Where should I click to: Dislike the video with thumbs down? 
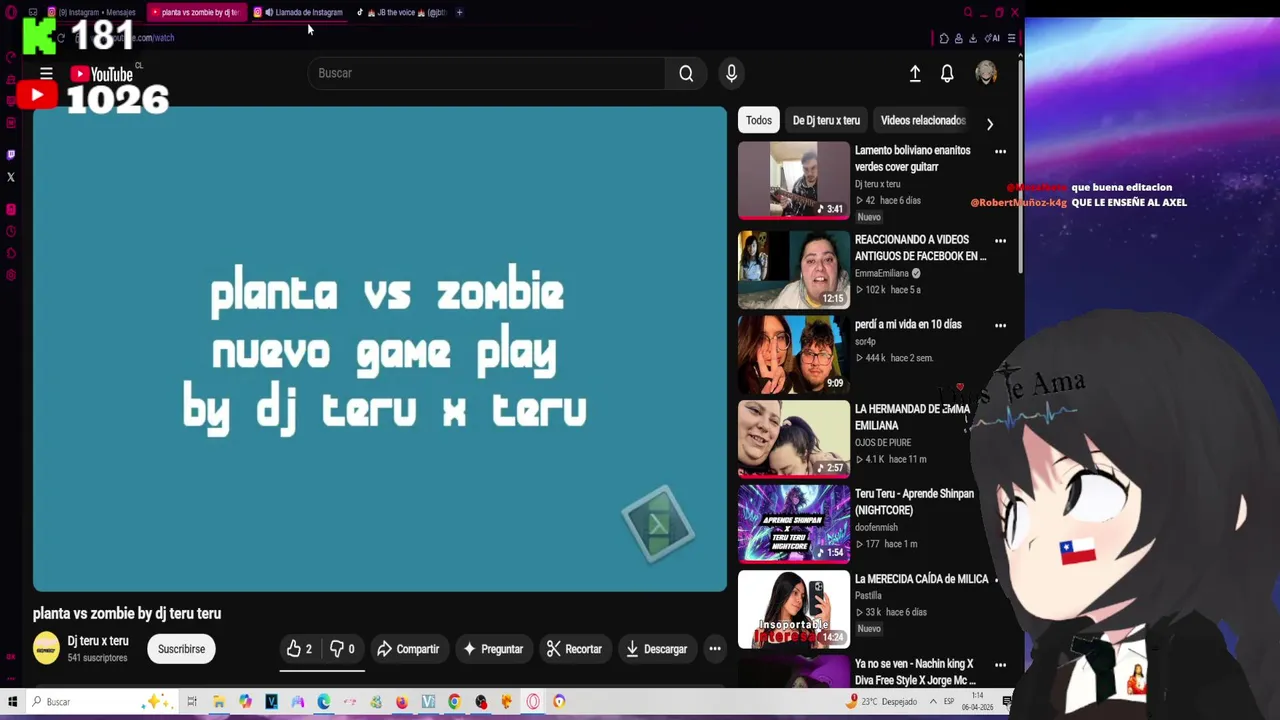(x=341, y=649)
